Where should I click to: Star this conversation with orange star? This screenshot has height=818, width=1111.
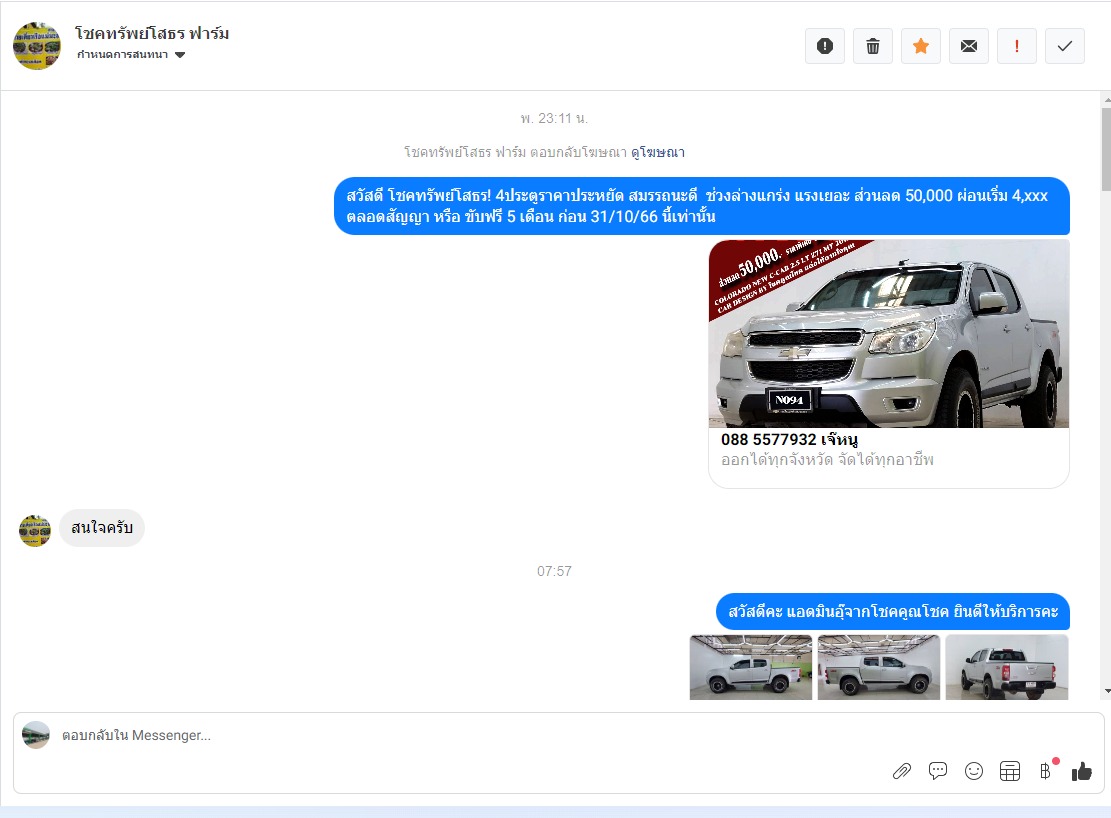(x=920, y=46)
